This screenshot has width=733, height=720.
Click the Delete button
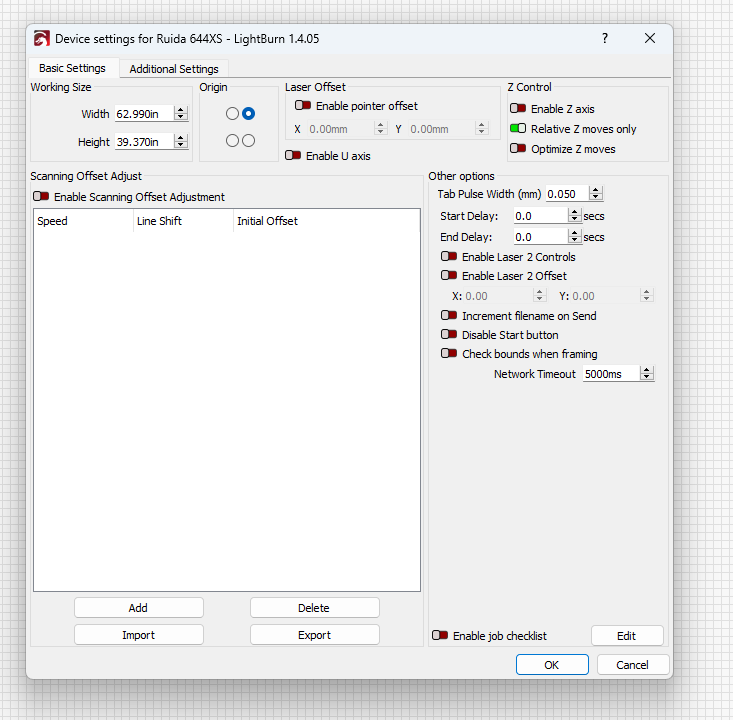point(314,608)
